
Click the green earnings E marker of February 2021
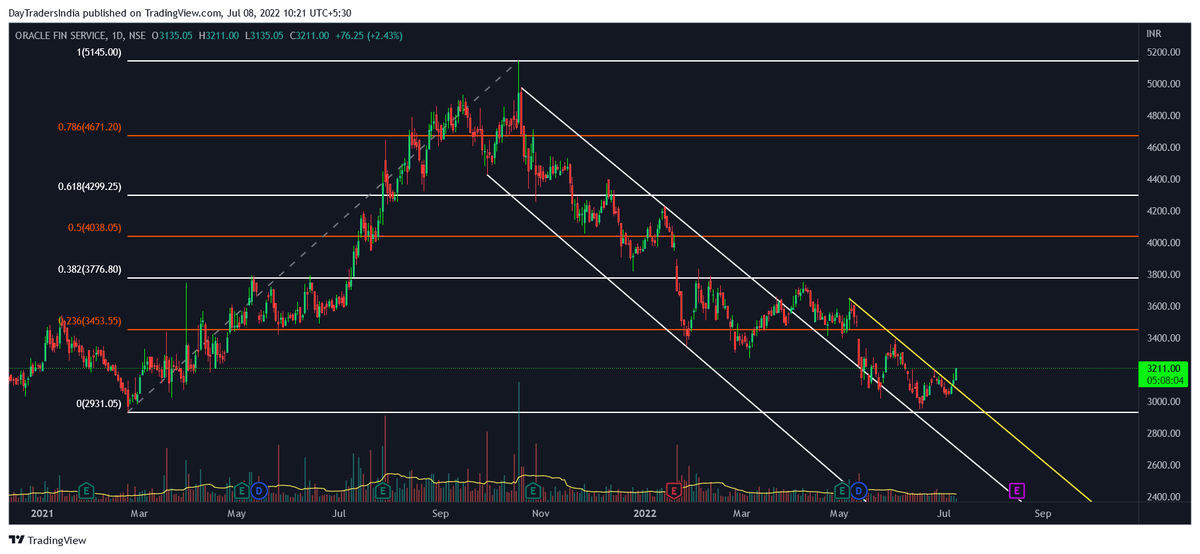(x=87, y=490)
